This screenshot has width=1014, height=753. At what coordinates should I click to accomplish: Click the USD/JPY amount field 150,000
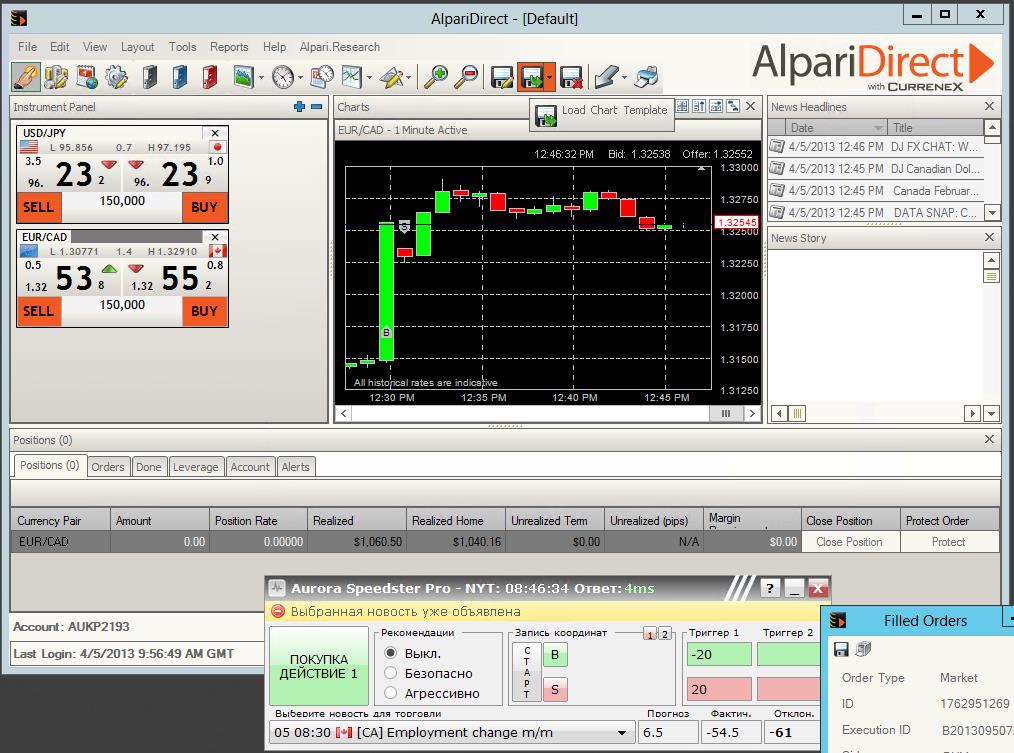pyautogui.click(x=122, y=201)
